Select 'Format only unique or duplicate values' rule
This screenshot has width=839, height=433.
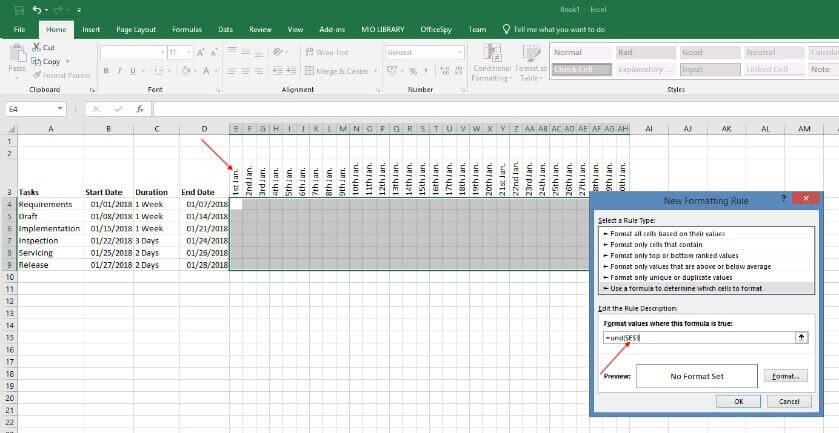pos(668,276)
